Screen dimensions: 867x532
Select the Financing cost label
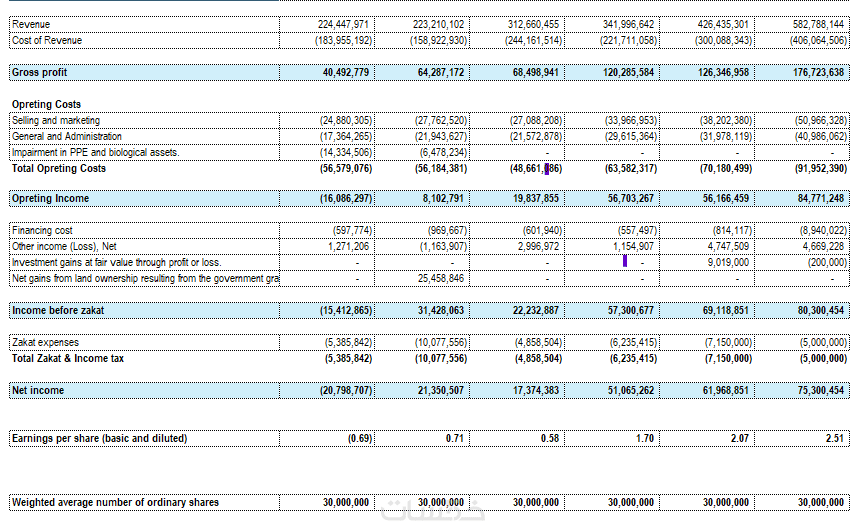42,231
